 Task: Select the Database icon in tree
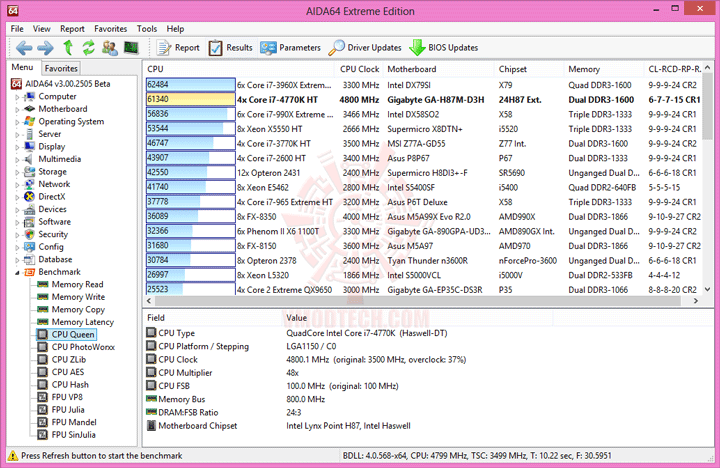coord(29,259)
